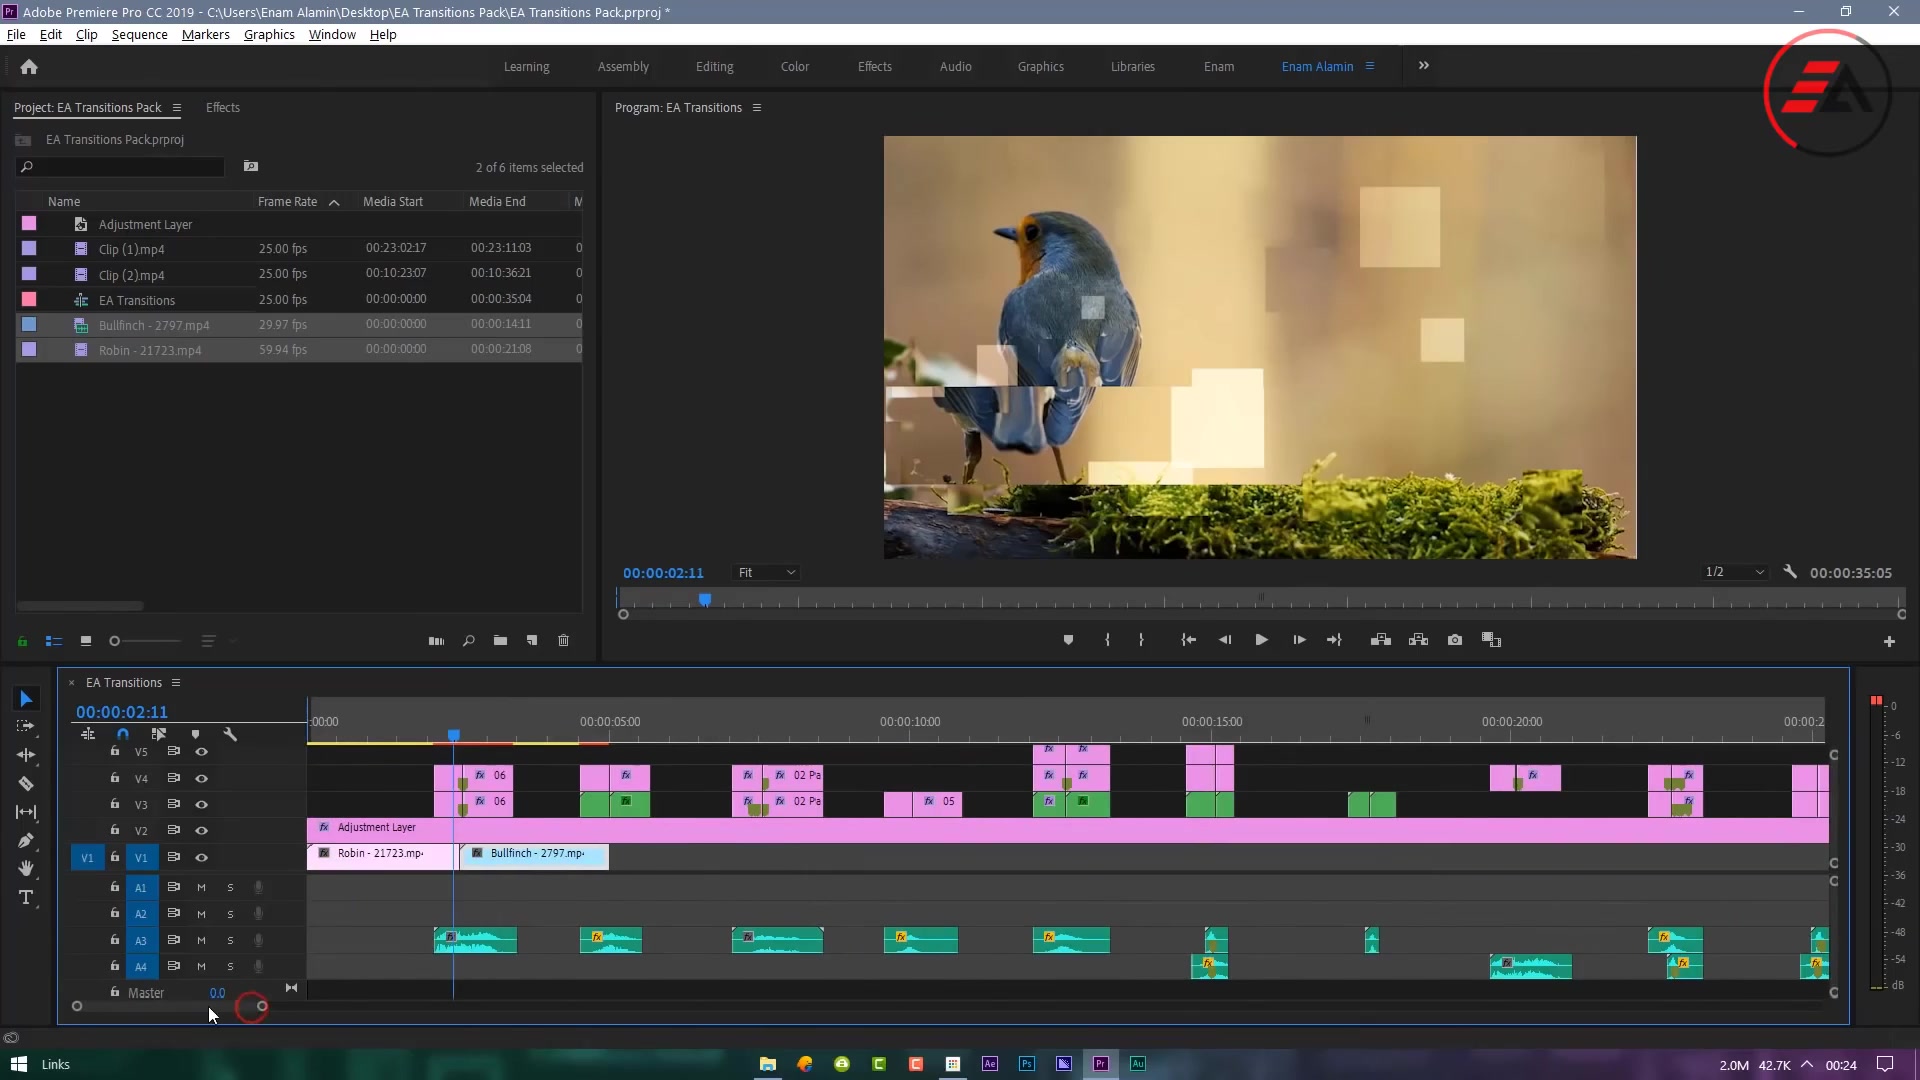Hide track V3 with its eye icon
The image size is (1920, 1080).
(x=201, y=804)
